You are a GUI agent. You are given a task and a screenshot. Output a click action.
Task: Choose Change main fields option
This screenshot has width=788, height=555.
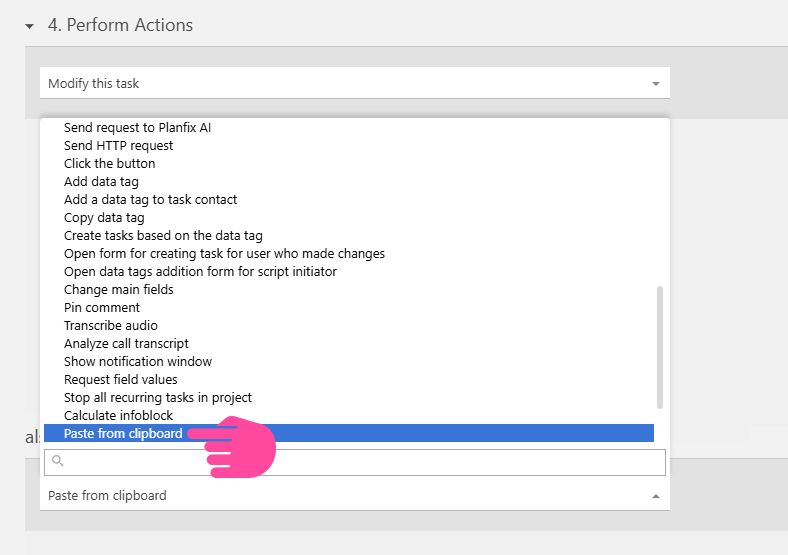(x=118, y=289)
